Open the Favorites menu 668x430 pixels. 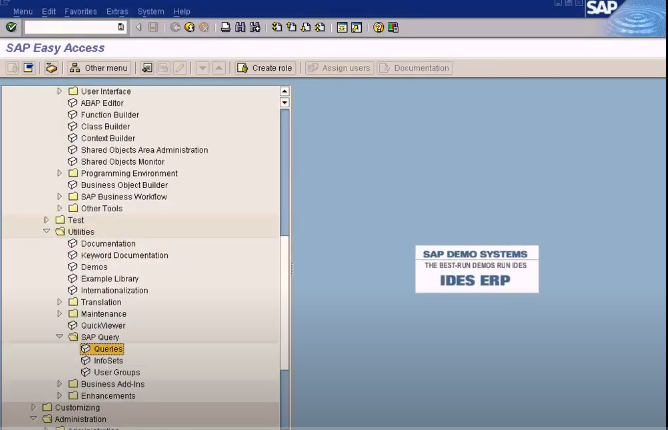click(x=81, y=12)
